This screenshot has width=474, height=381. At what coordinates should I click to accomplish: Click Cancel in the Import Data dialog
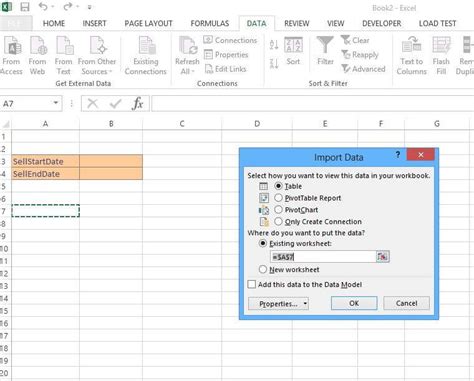coord(406,303)
